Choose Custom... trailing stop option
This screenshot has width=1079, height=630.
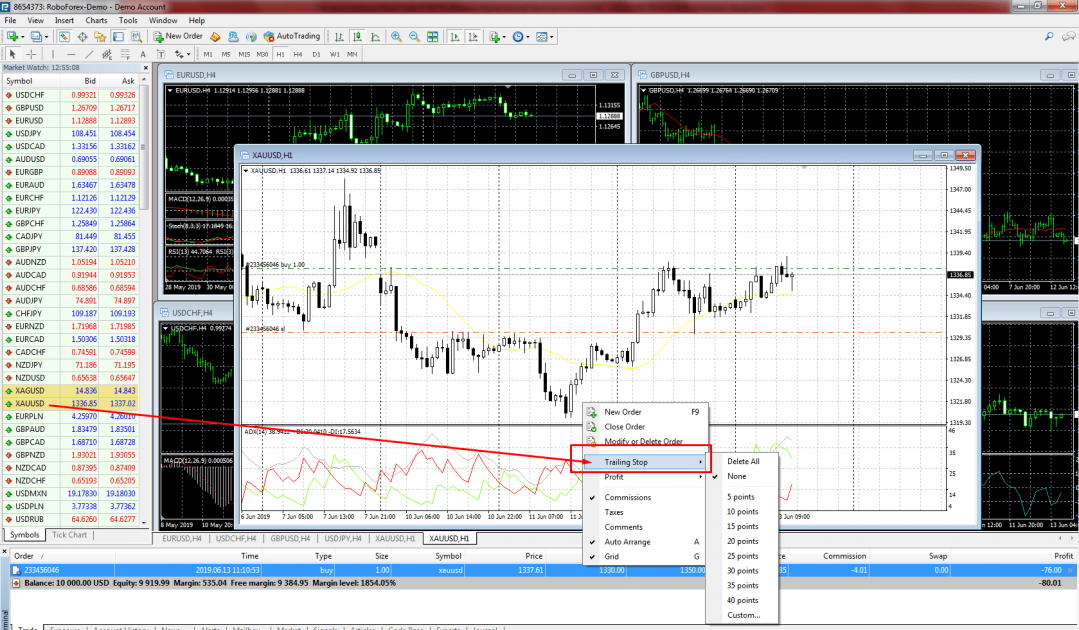(743, 616)
